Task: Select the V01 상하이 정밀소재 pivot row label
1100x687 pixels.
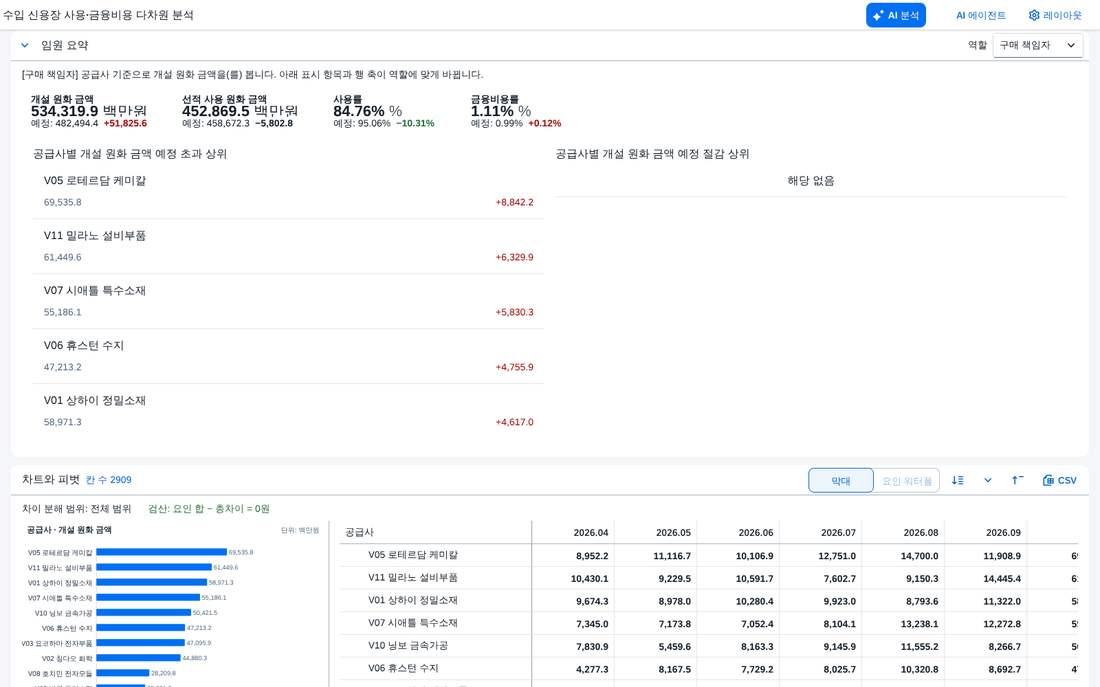Action: [412, 601]
